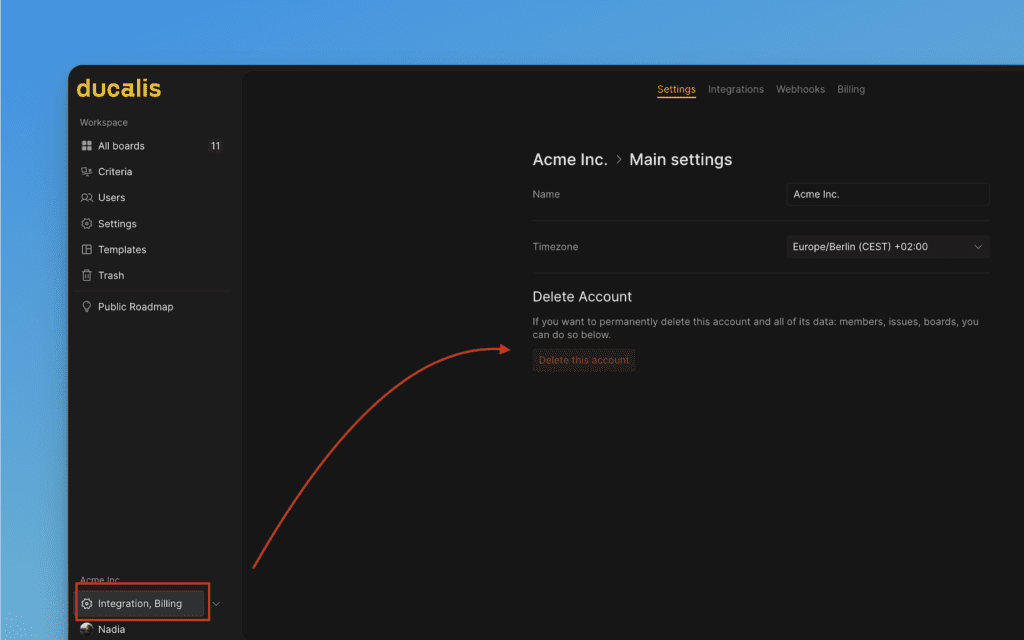Click the Public Roadmap lightbulb icon
This screenshot has height=640, width=1024.
[87, 307]
